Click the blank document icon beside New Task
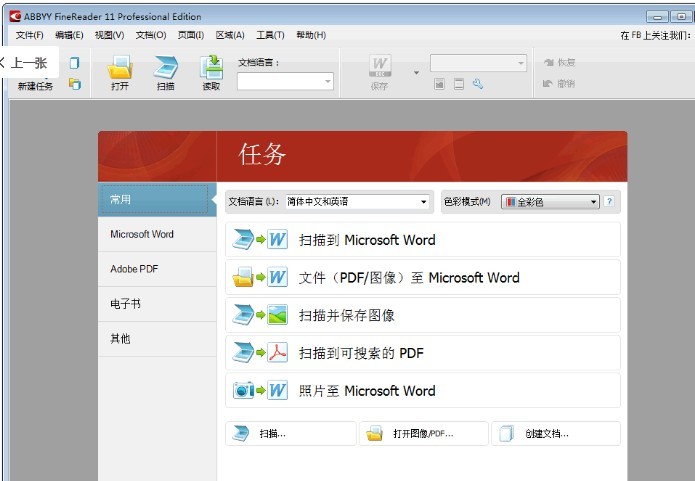The image size is (695, 481). click(74, 63)
